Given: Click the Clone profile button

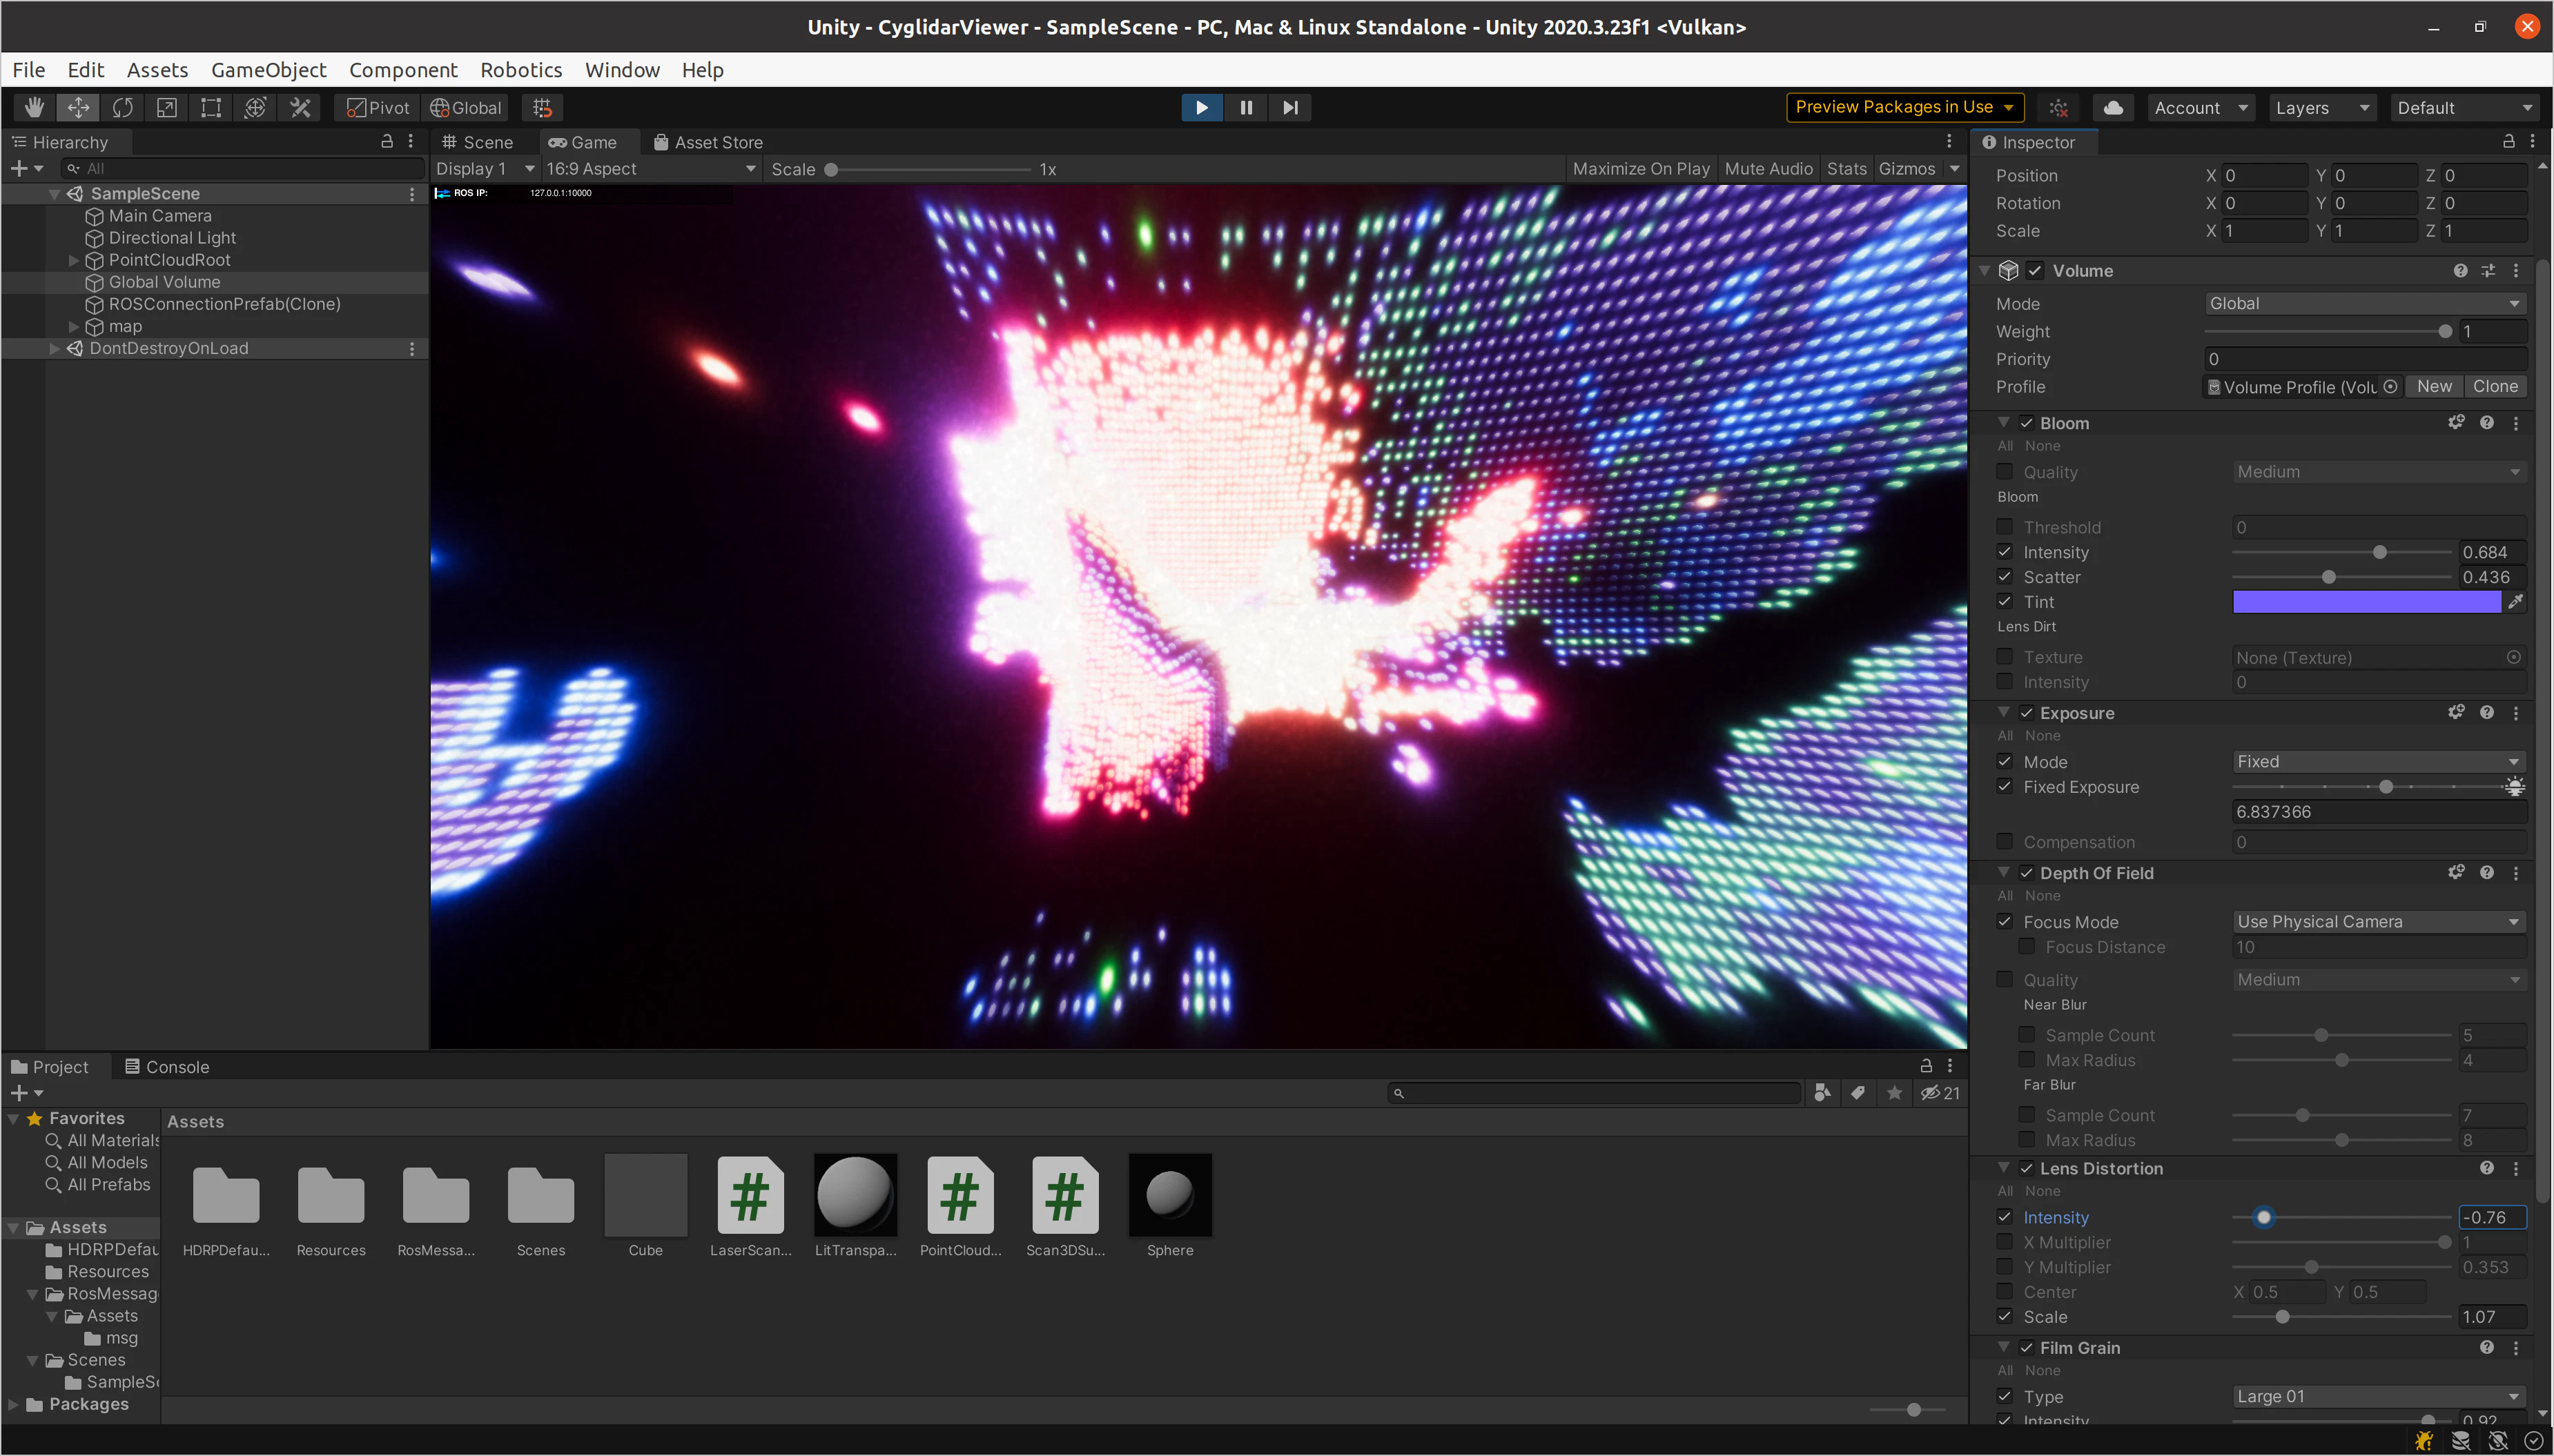Looking at the screenshot, I should tap(2495, 387).
